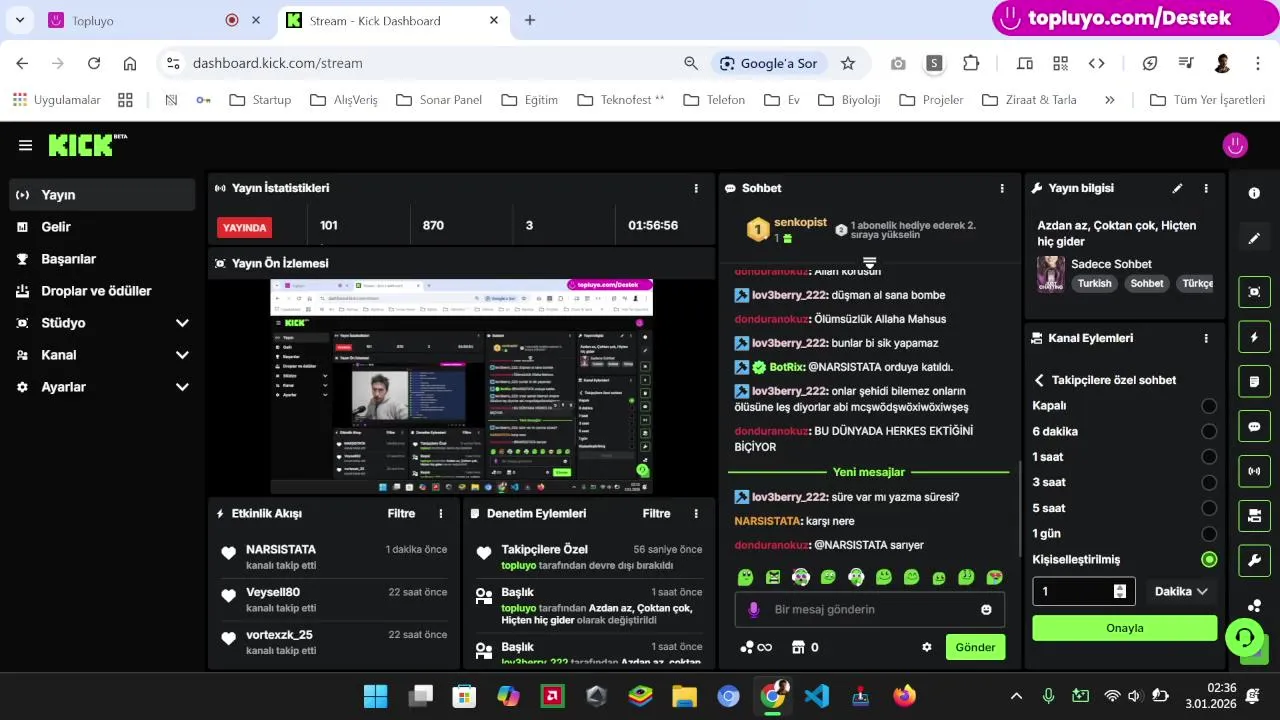Click the green headset support bubble
The height and width of the screenshot is (720, 1280).
tap(1244, 636)
